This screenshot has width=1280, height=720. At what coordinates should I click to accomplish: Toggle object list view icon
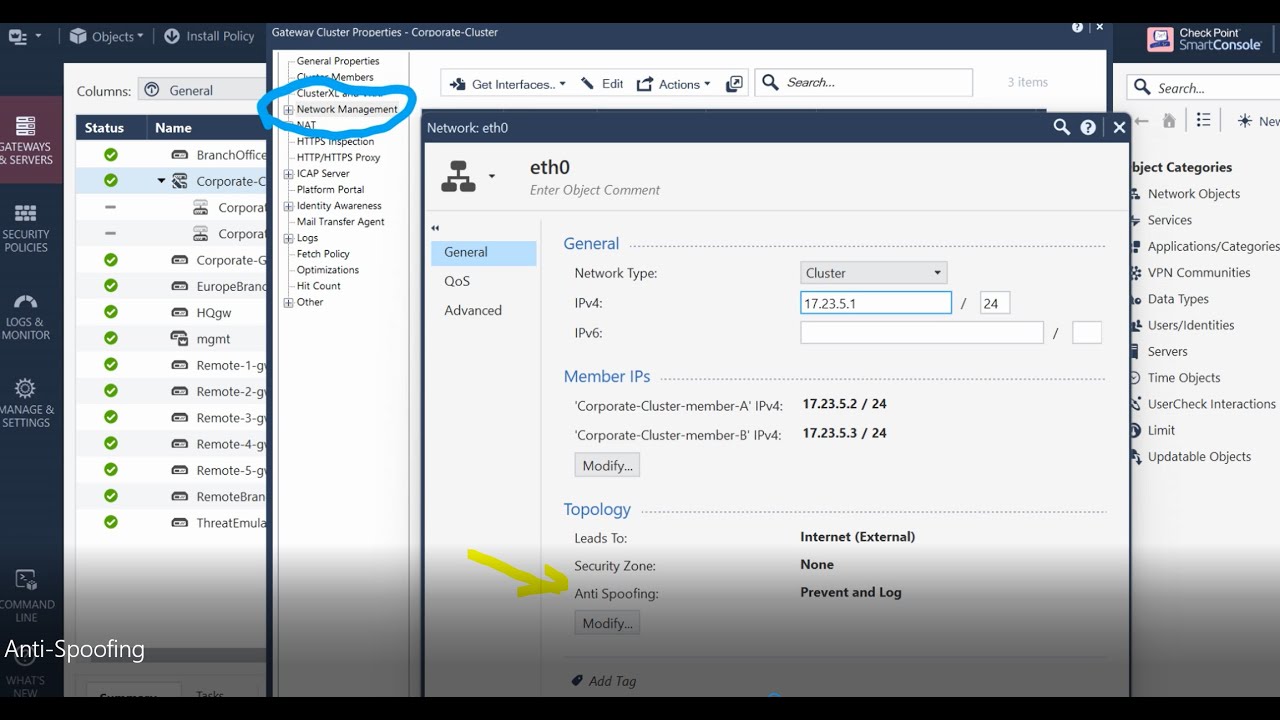coord(1203,120)
